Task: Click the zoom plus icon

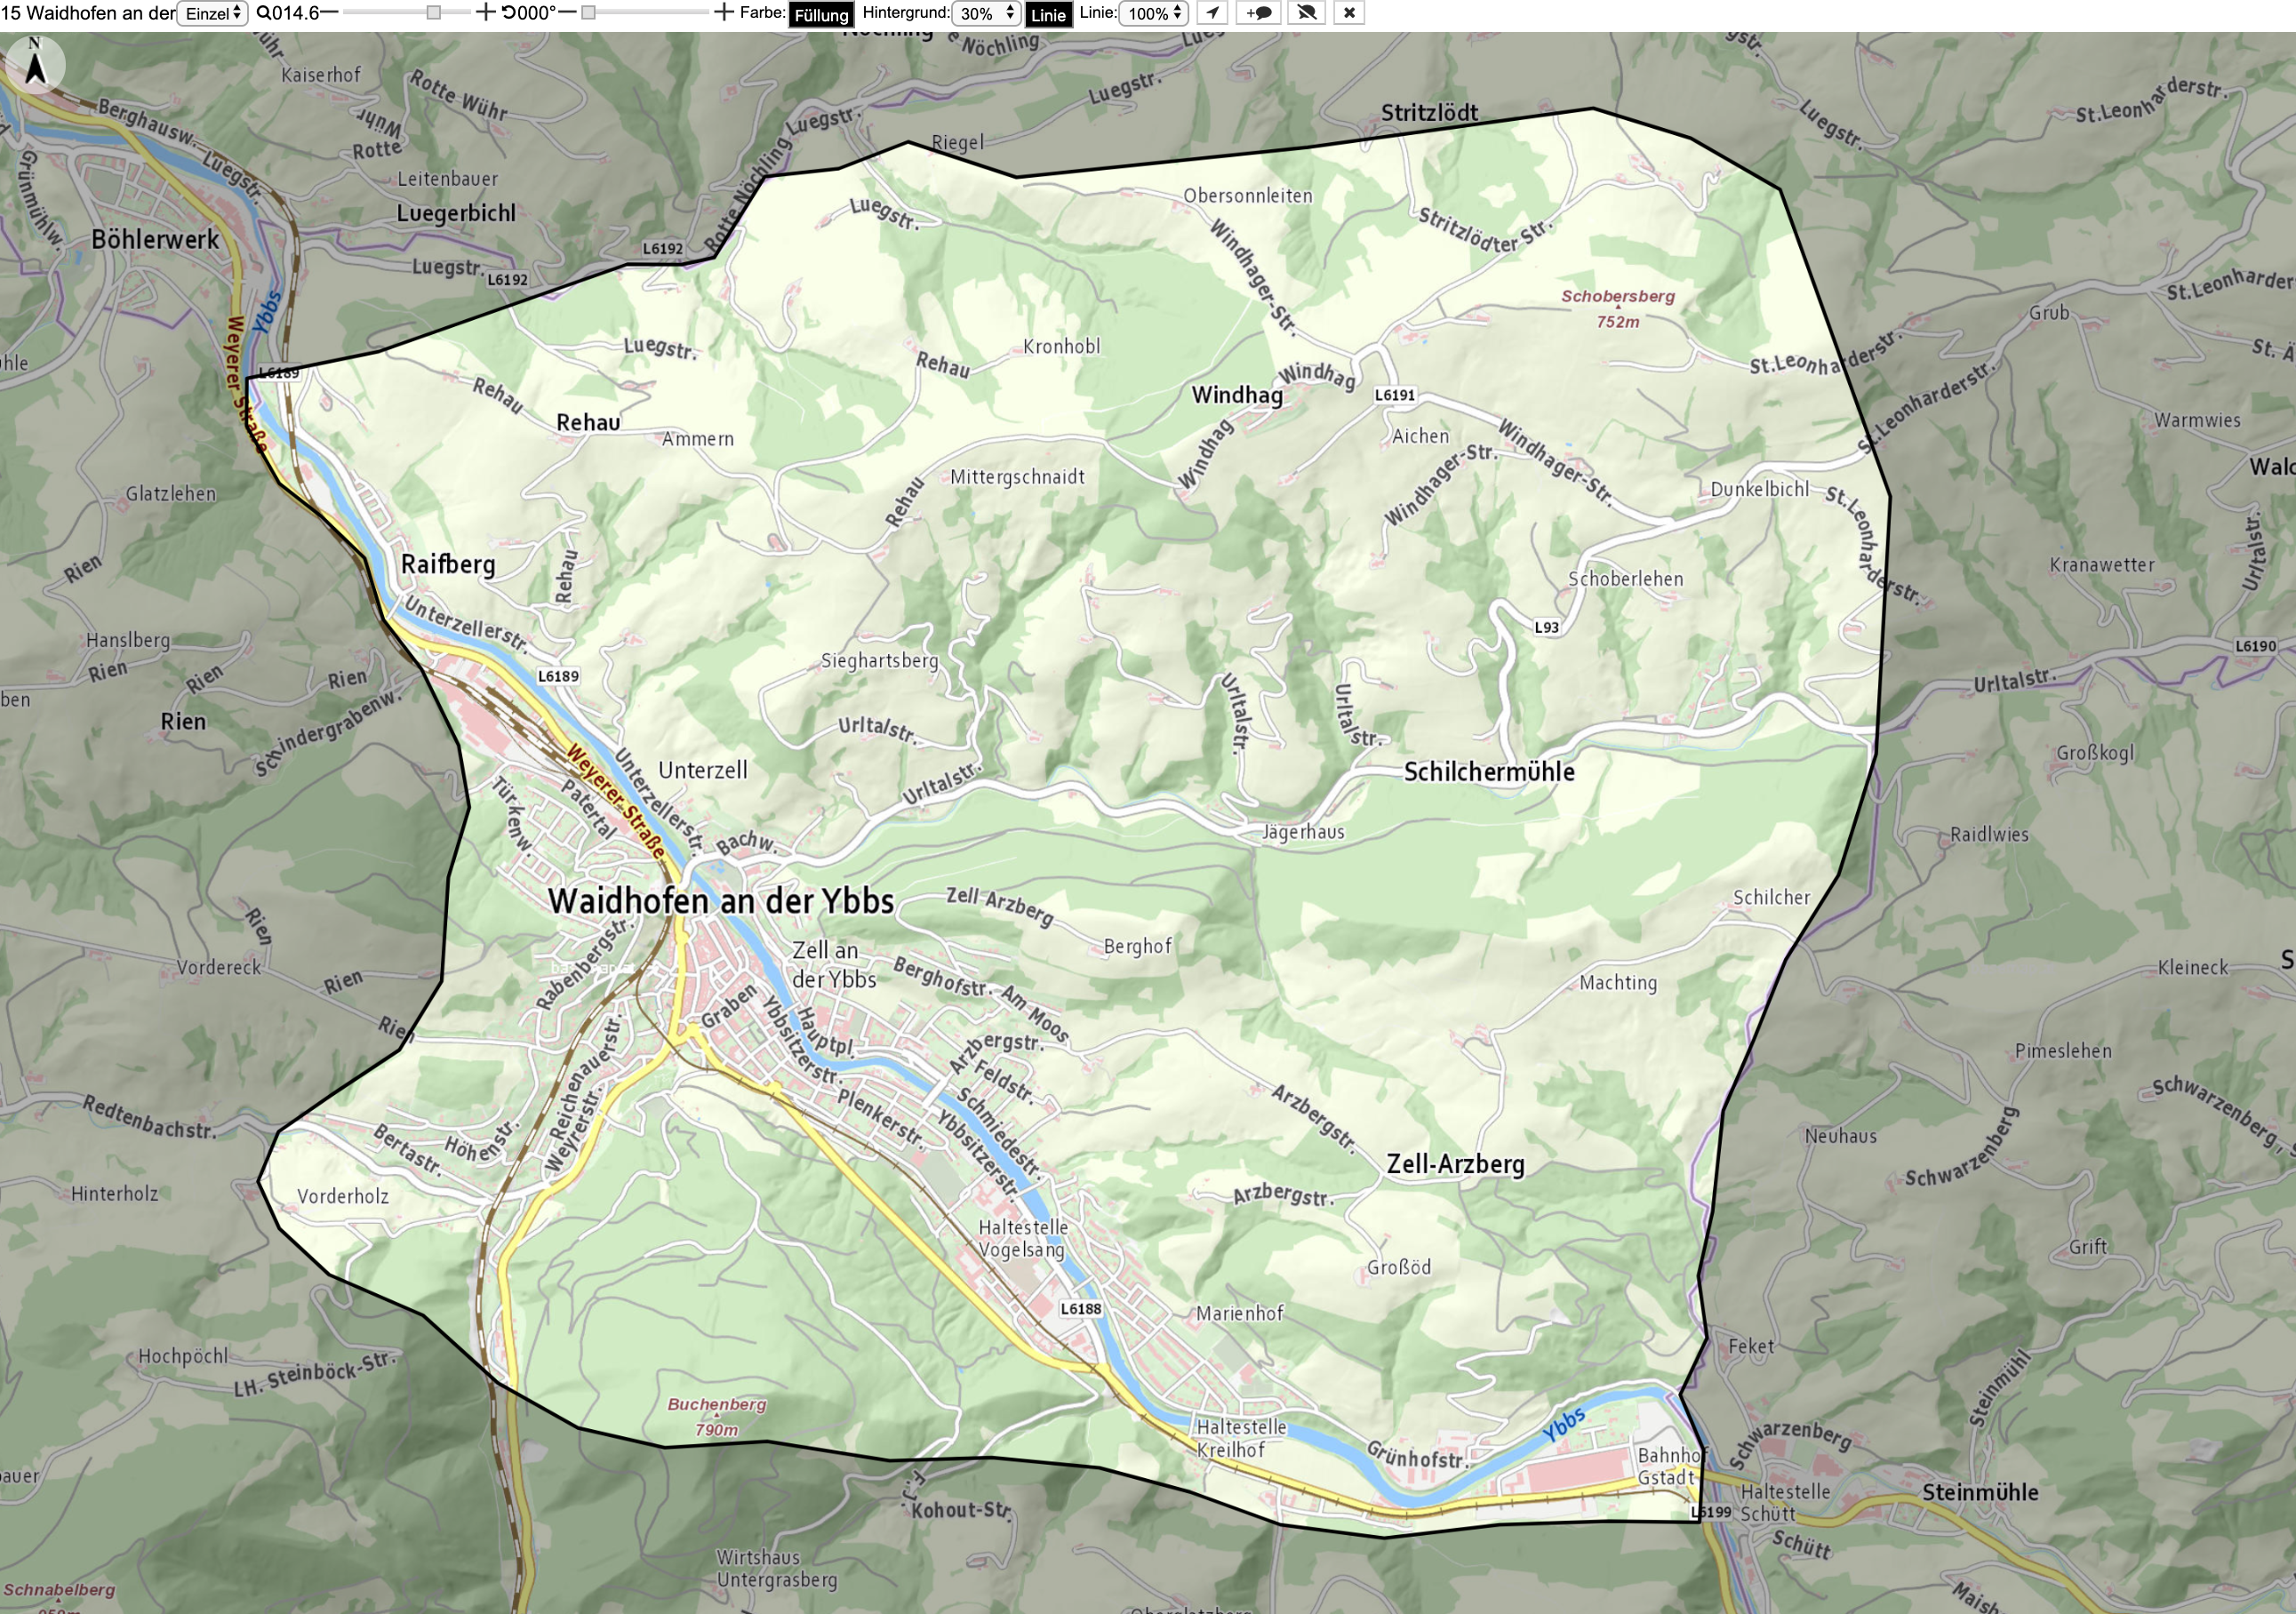Action: pos(485,13)
